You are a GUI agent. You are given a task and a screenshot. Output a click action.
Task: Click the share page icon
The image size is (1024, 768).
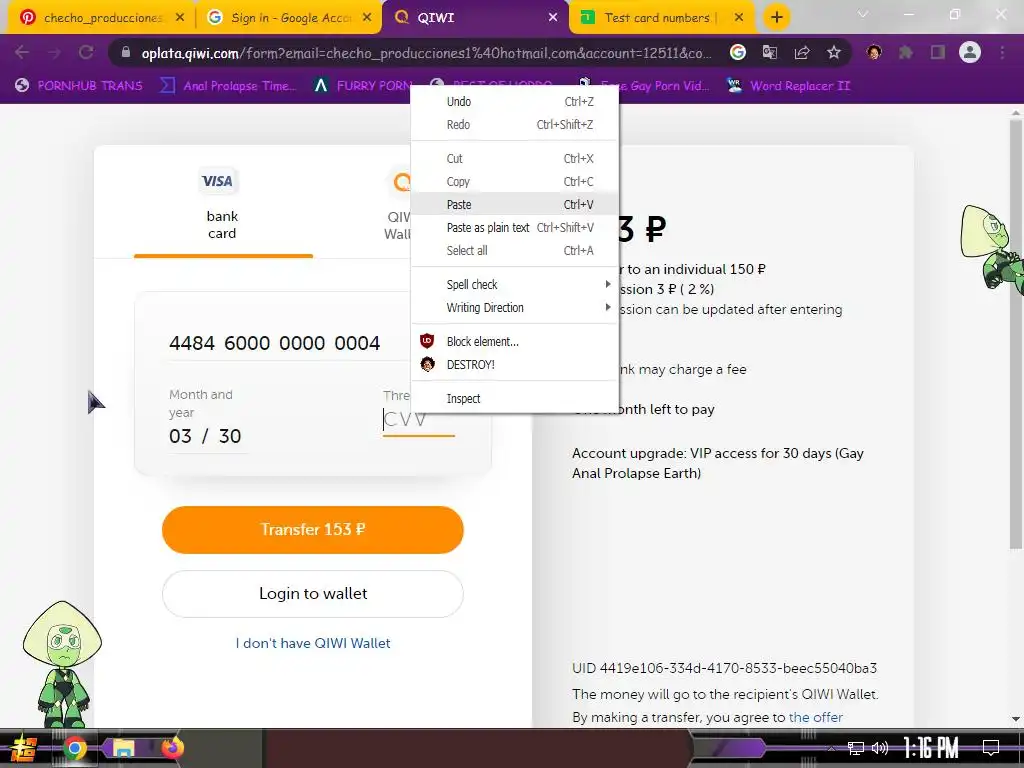802,52
